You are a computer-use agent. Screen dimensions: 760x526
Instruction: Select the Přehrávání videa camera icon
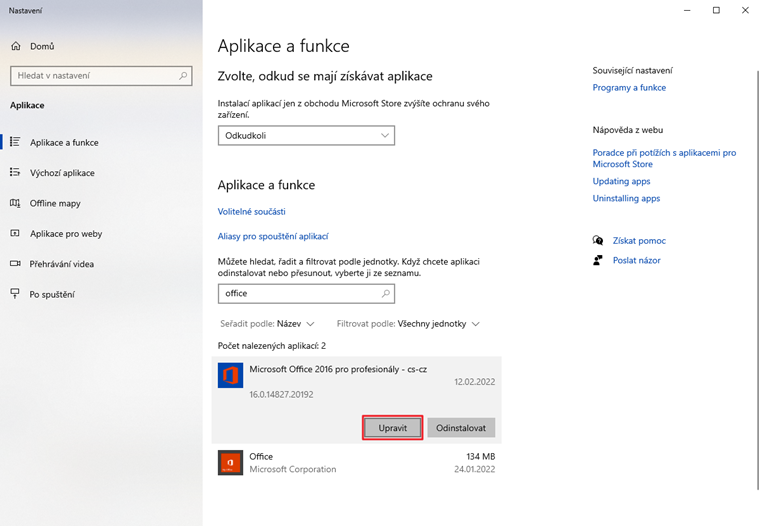[15, 264]
